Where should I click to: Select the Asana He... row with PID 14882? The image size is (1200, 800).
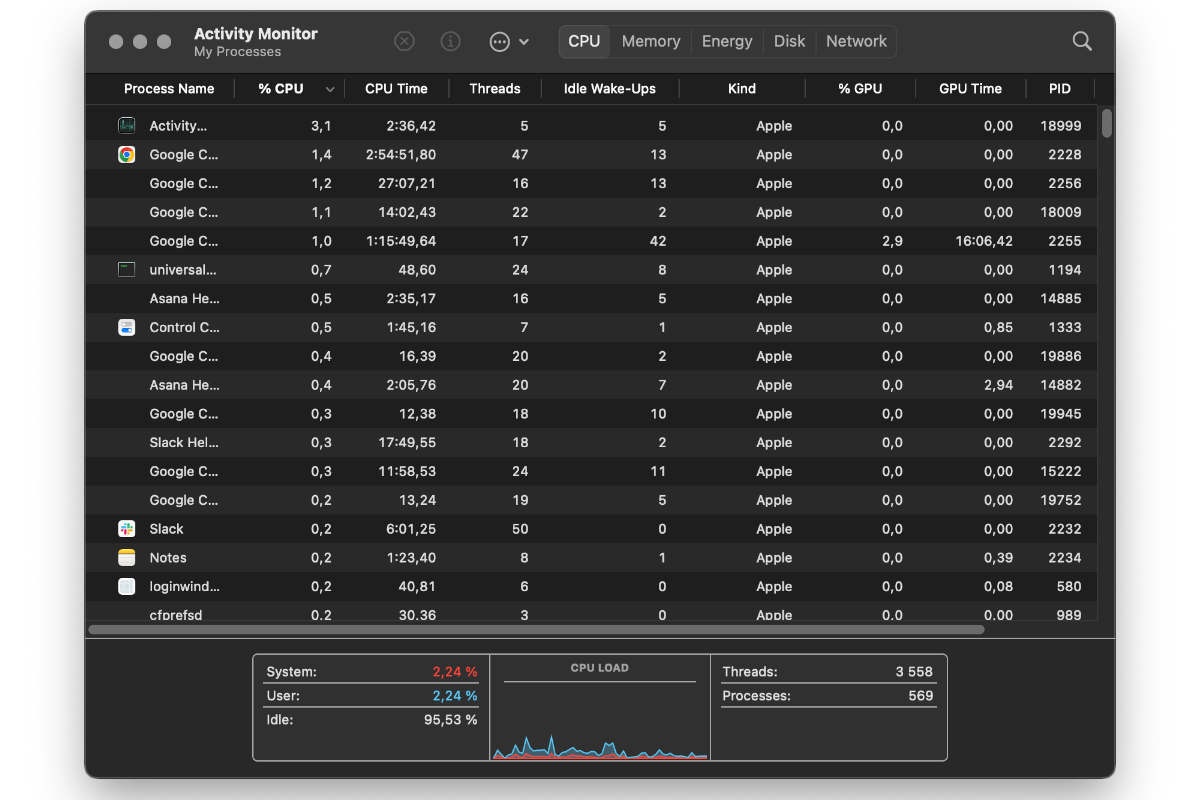pos(591,385)
